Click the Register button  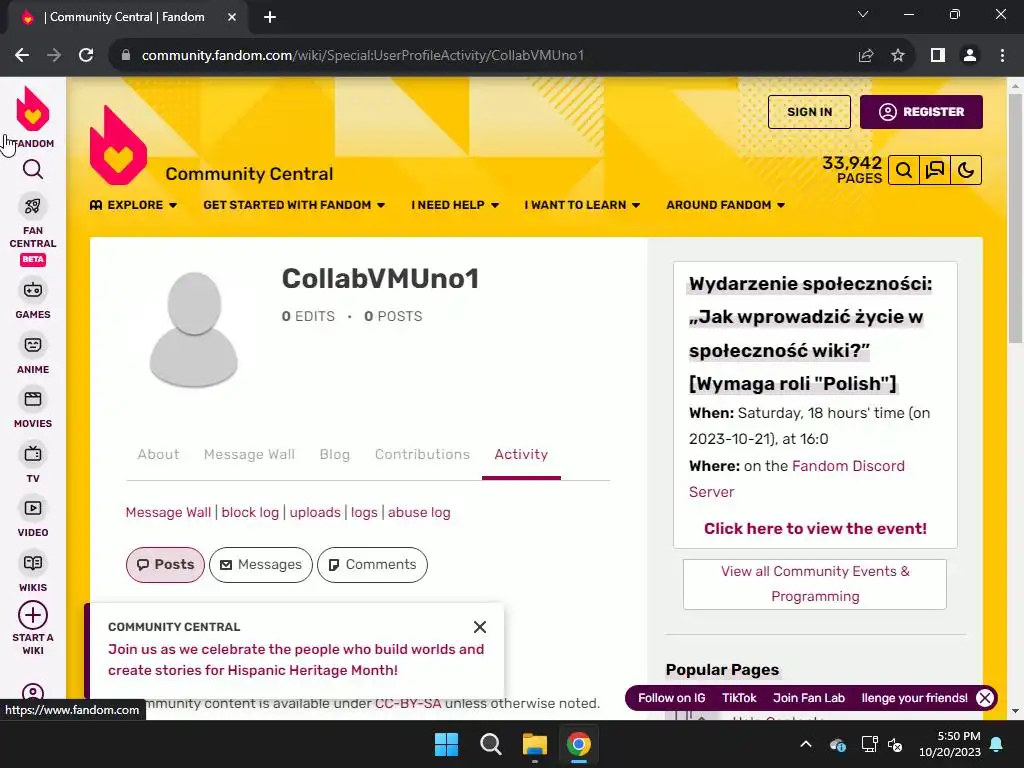point(921,112)
